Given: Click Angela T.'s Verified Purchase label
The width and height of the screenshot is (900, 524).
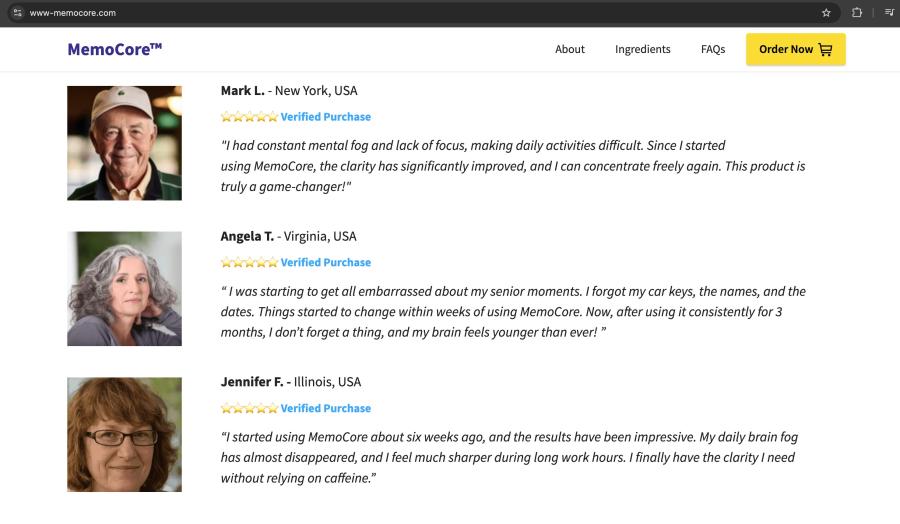Looking at the screenshot, I should (x=326, y=263).
